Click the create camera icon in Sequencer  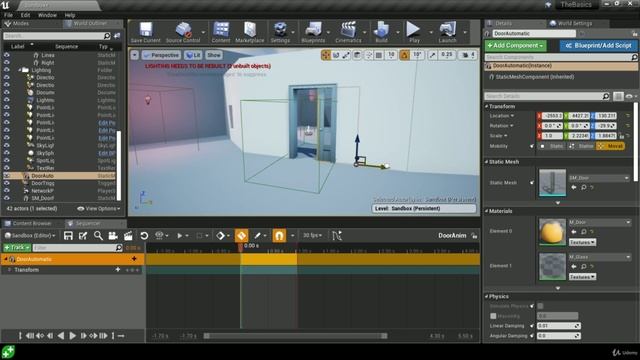113,236
